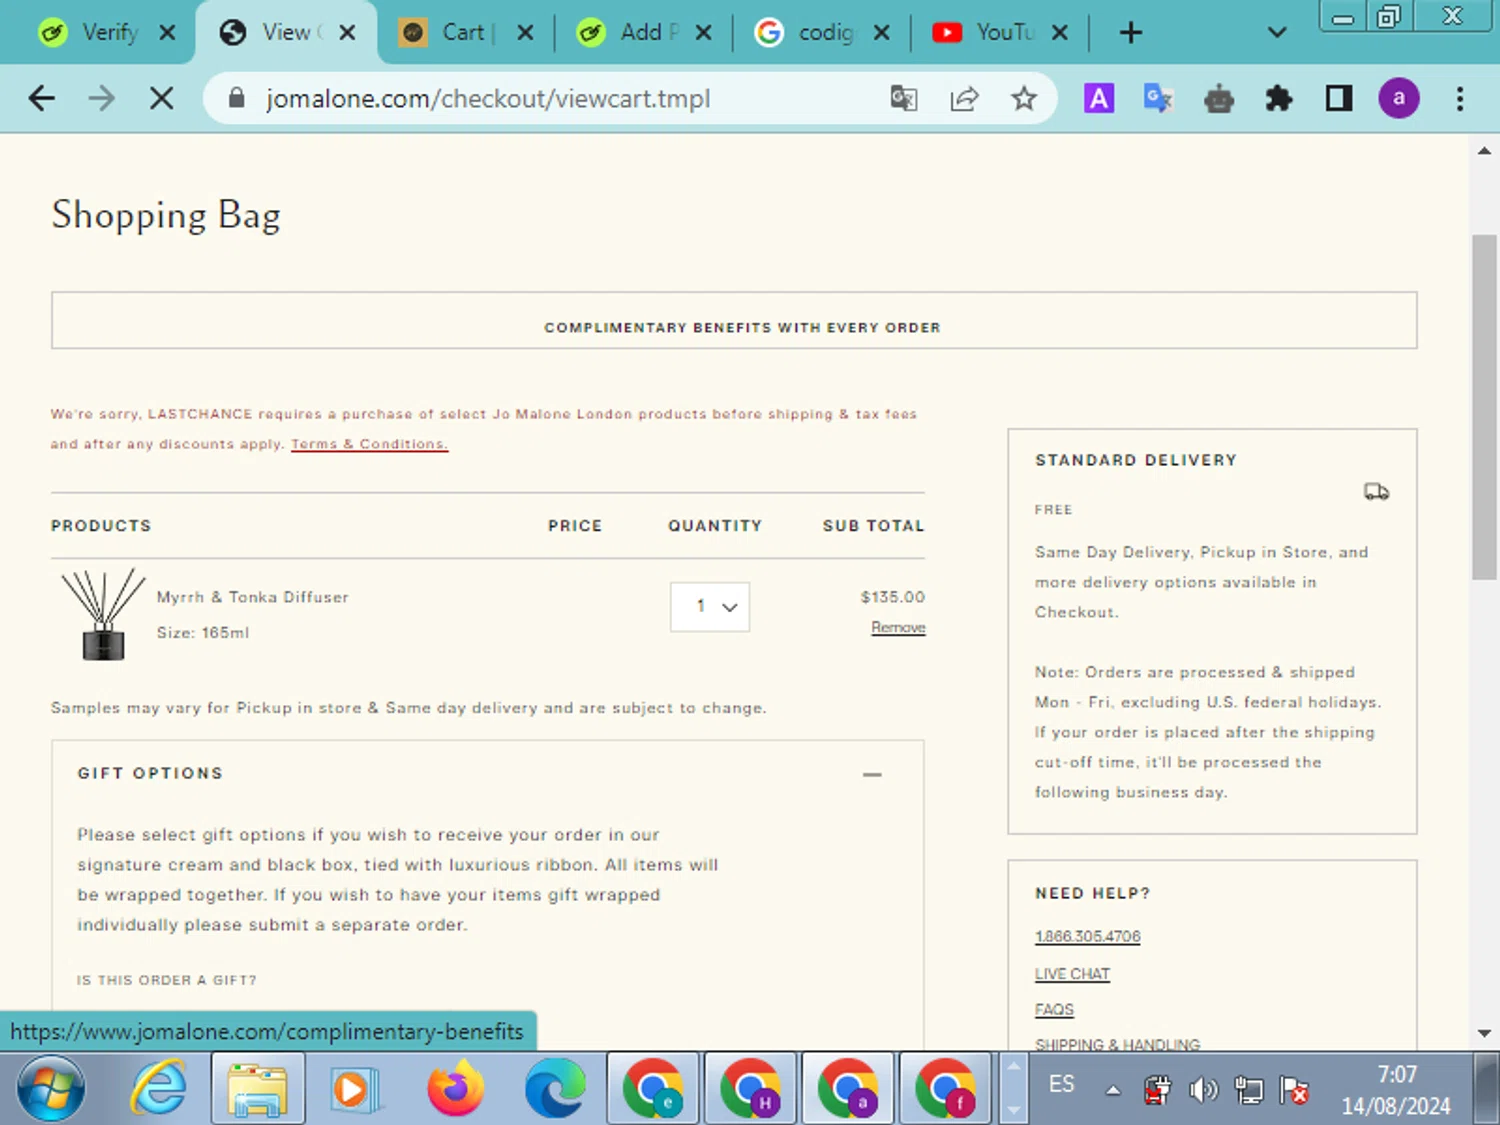Show hidden tray icons arrow
Screen dimensions: 1500x1125
(1112, 1090)
